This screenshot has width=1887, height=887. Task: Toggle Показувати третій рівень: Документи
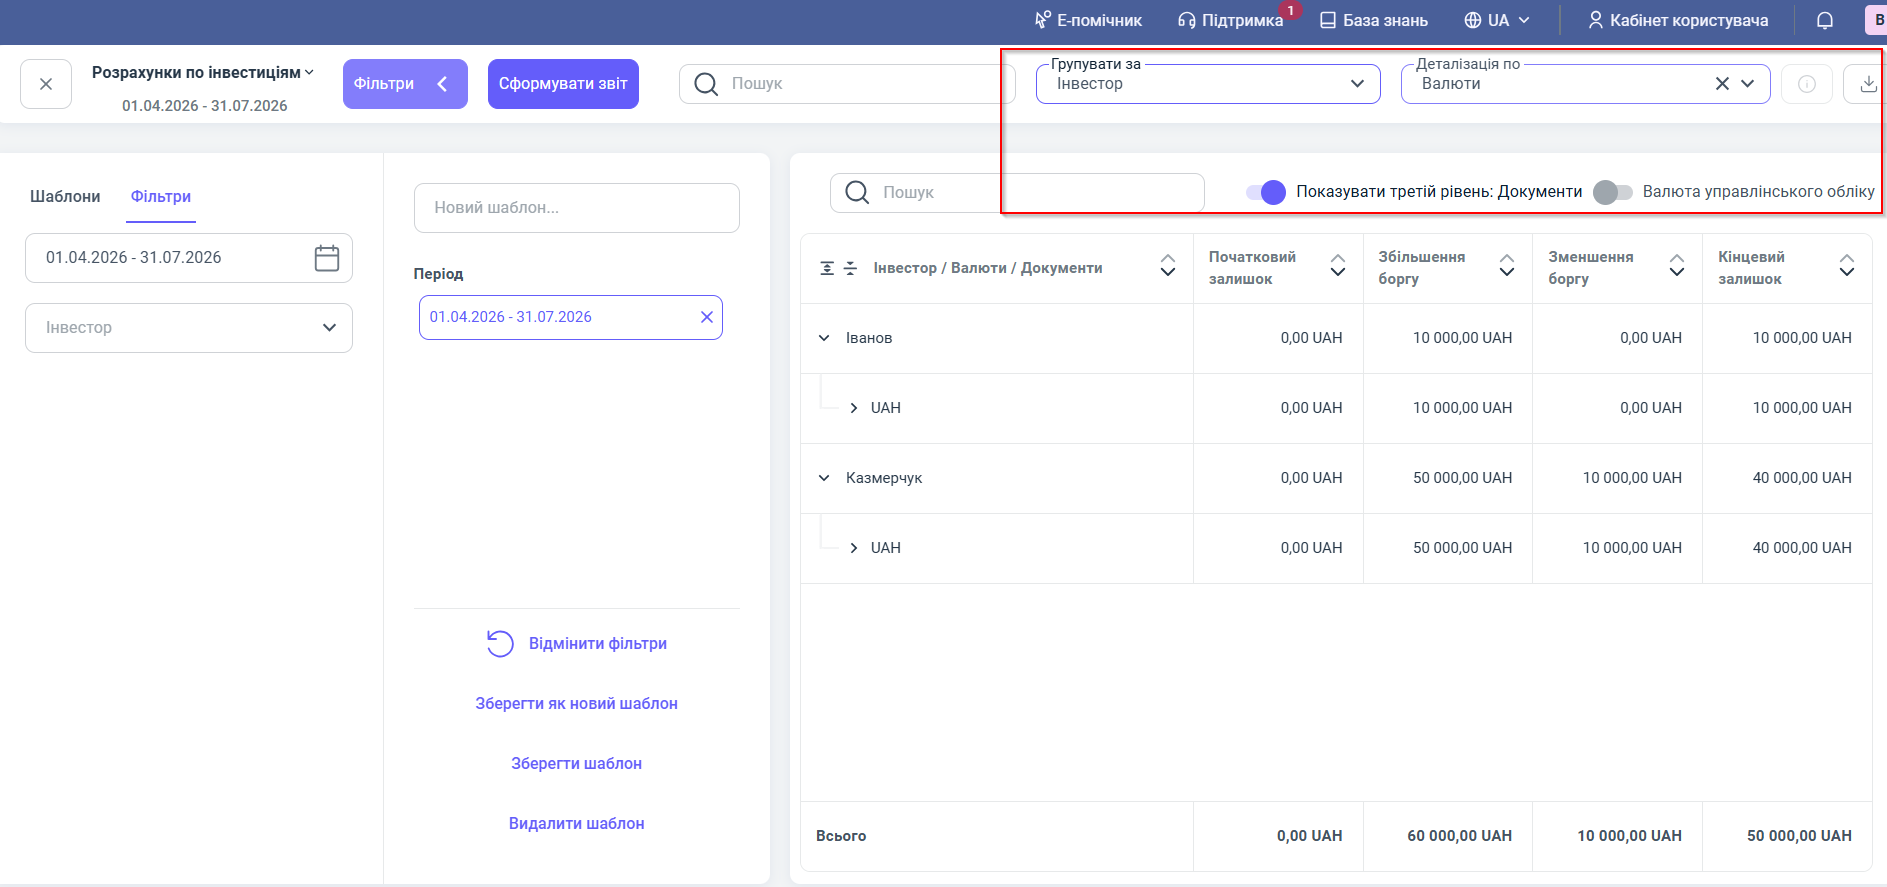[1266, 192]
